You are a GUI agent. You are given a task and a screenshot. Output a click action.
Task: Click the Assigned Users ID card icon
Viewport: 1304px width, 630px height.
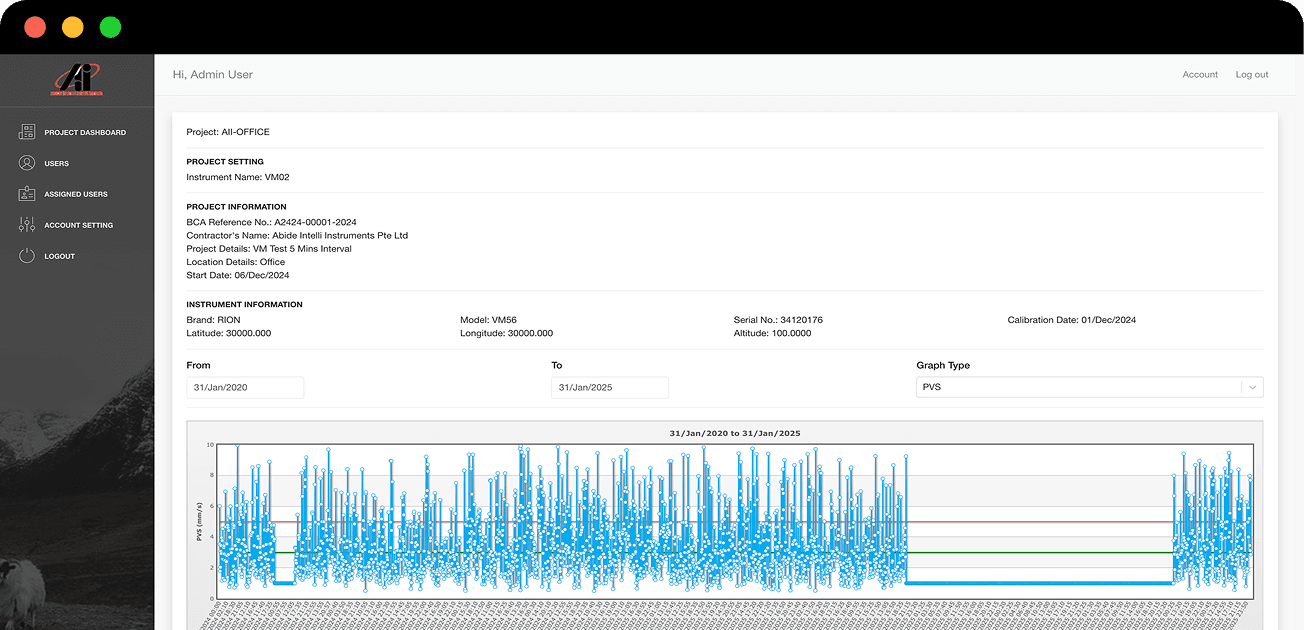click(x=27, y=194)
